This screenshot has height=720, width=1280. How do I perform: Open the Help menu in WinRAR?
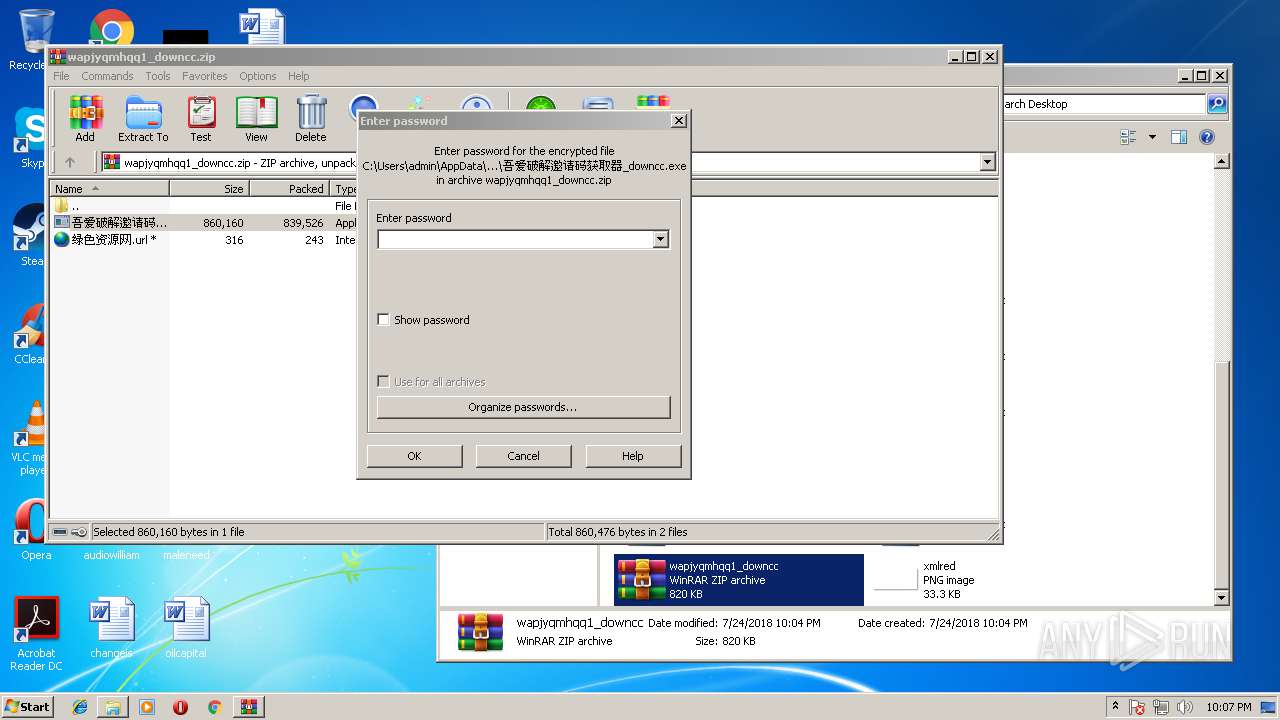pyautogui.click(x=298, y=76)
